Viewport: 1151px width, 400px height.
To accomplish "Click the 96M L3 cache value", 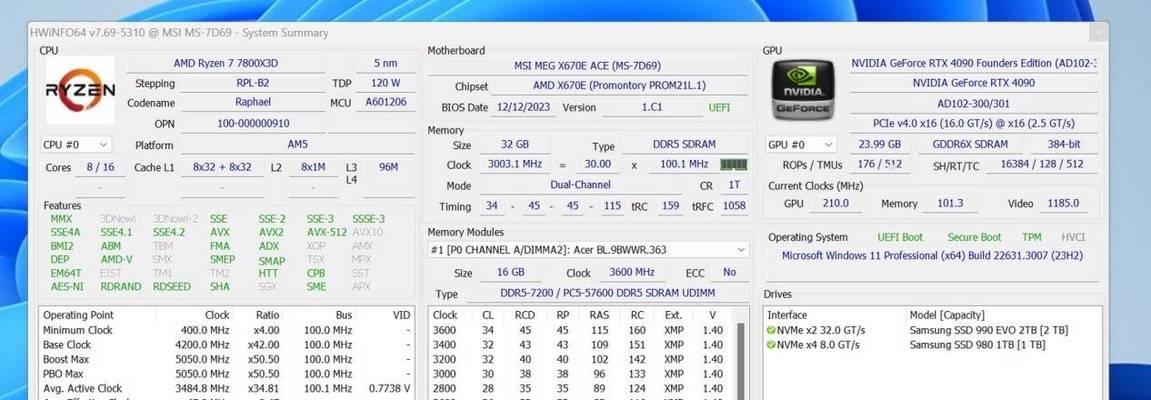I will [388, 167].
